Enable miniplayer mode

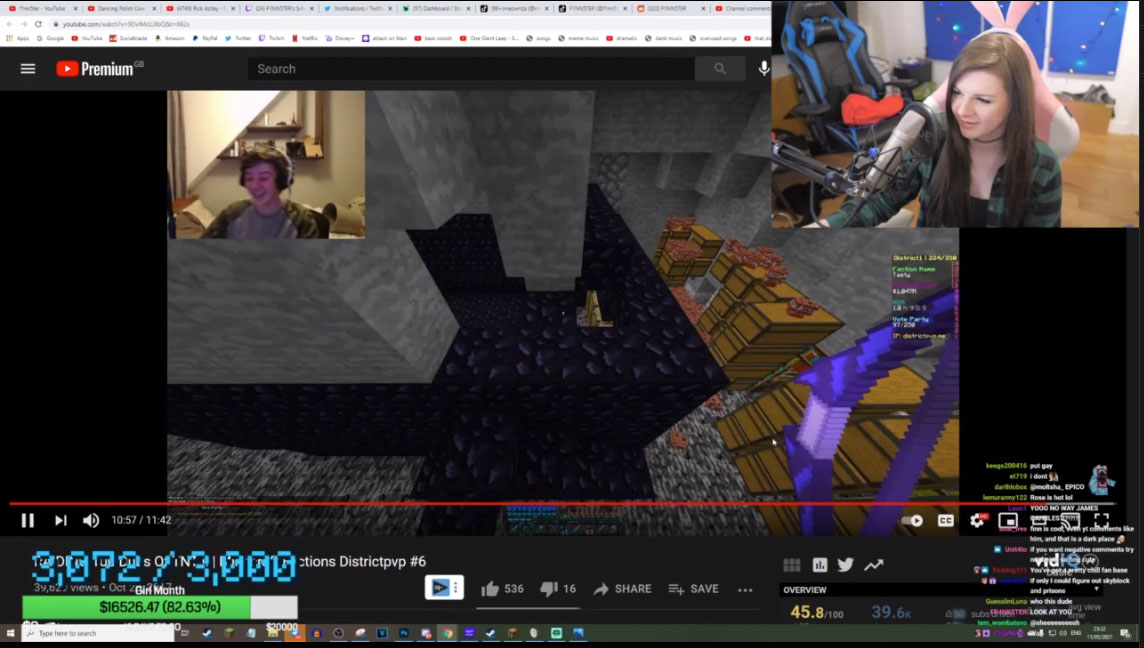tap(1008, 520)
